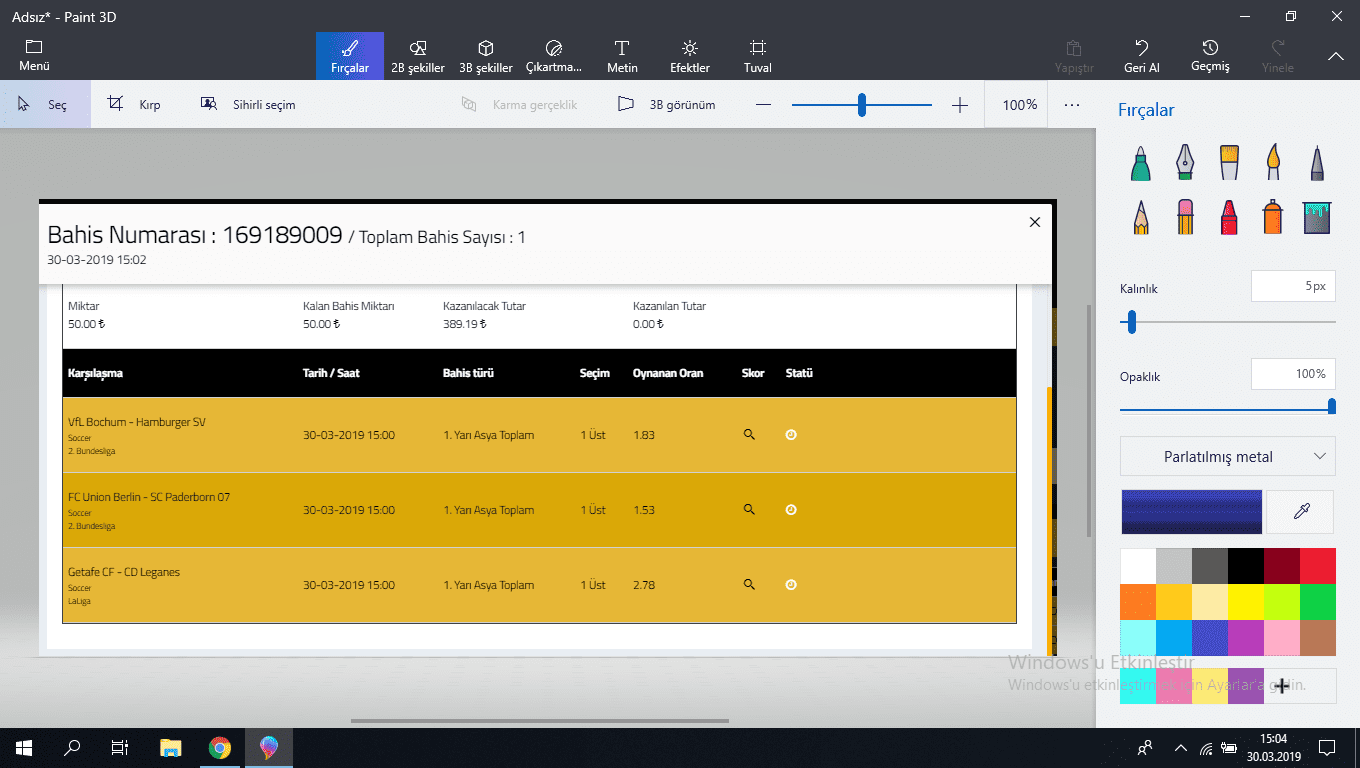Viewport: 1360px width, 768px height.
Task: Click the zoom out minus button
Action: point(764,105)
